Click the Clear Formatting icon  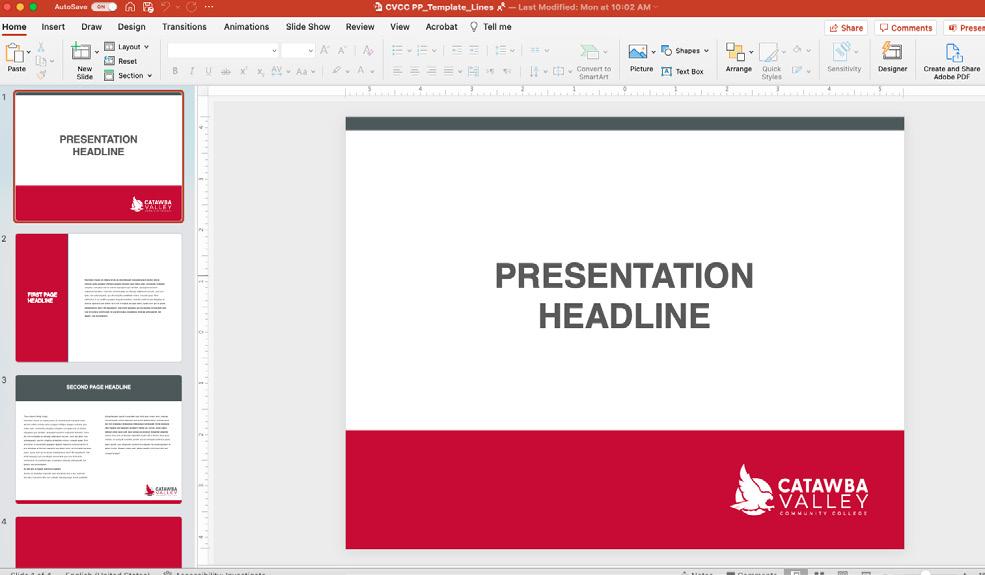click(x=368, y=50)
